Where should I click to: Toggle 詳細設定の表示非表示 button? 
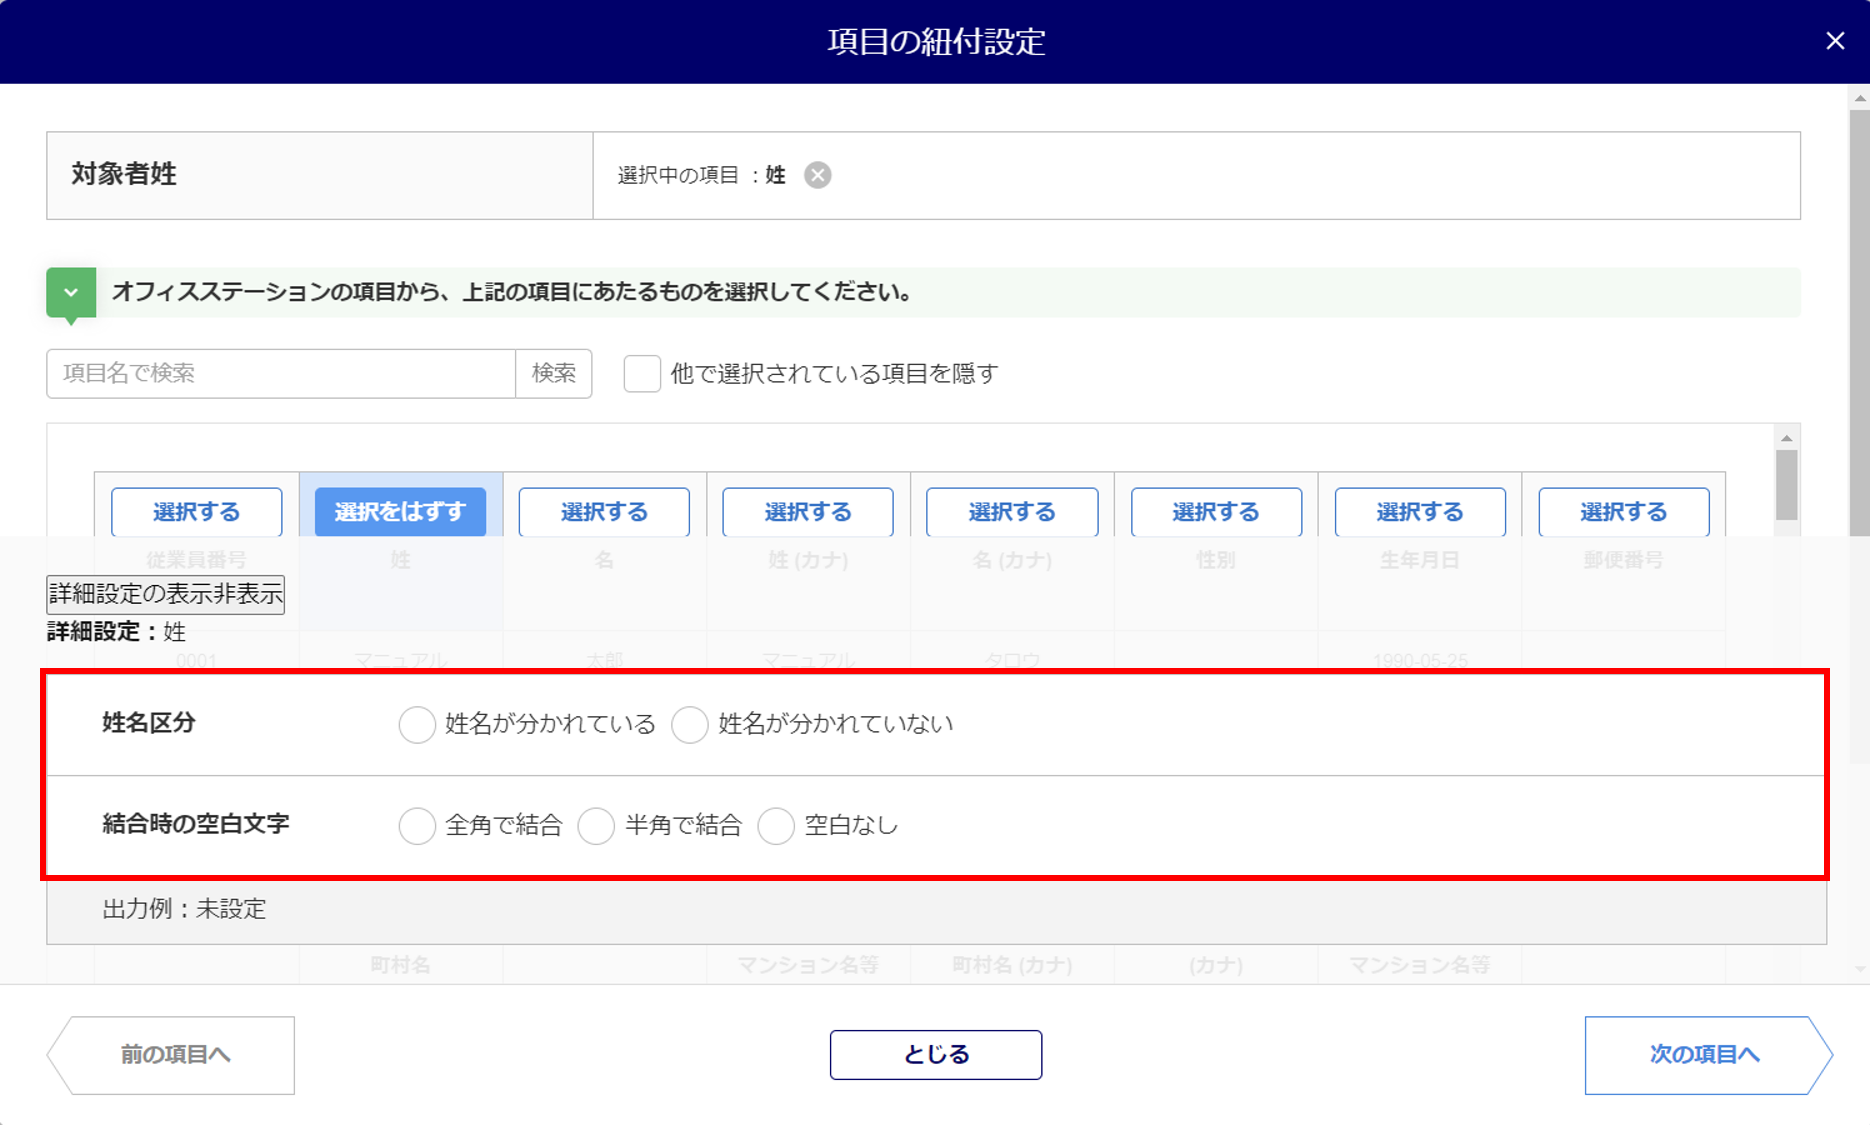point(166,594)
